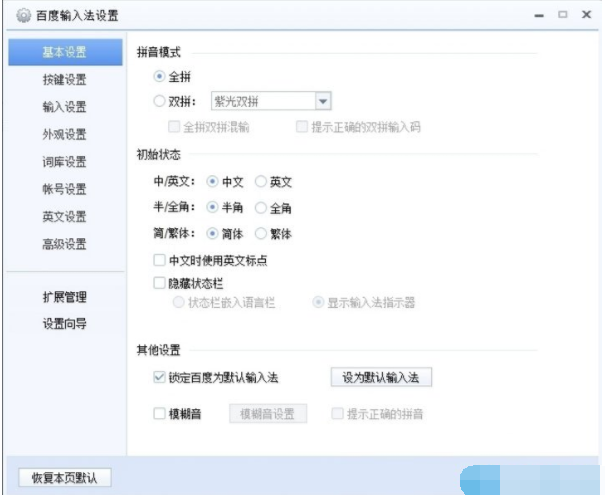Select the 双拼 radio button
This screenshot has width=605, height=495.
tap(160, 101)
